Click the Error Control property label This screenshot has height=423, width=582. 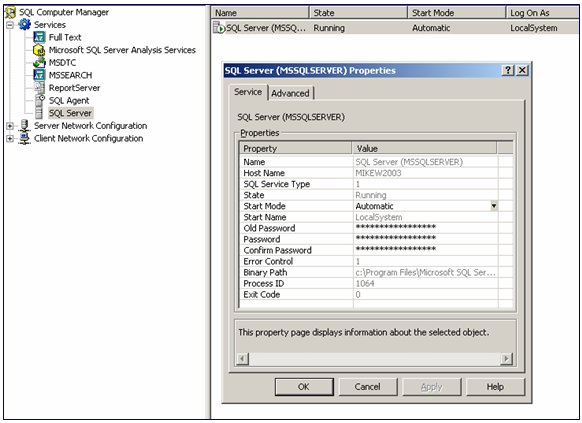268,261
